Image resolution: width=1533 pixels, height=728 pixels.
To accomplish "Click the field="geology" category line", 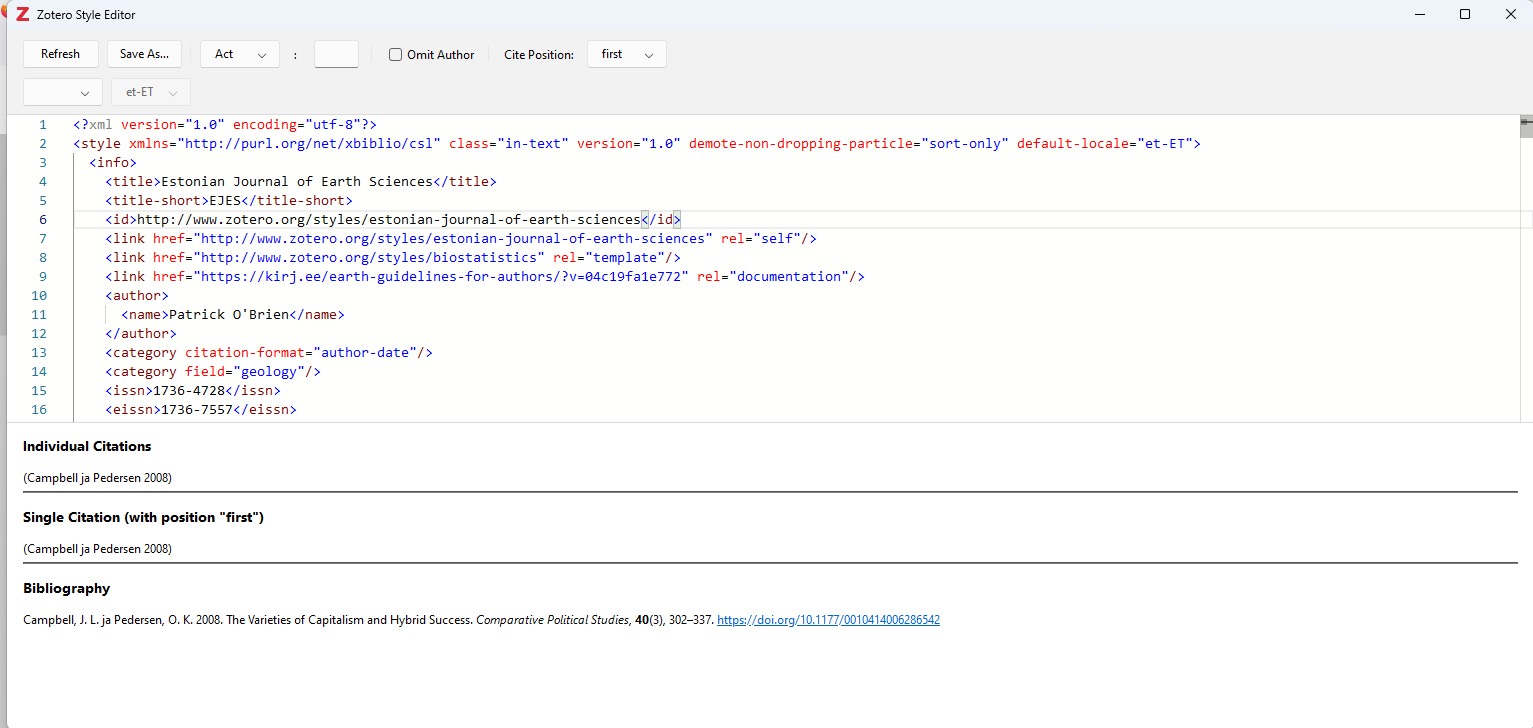I will point(213,371).
